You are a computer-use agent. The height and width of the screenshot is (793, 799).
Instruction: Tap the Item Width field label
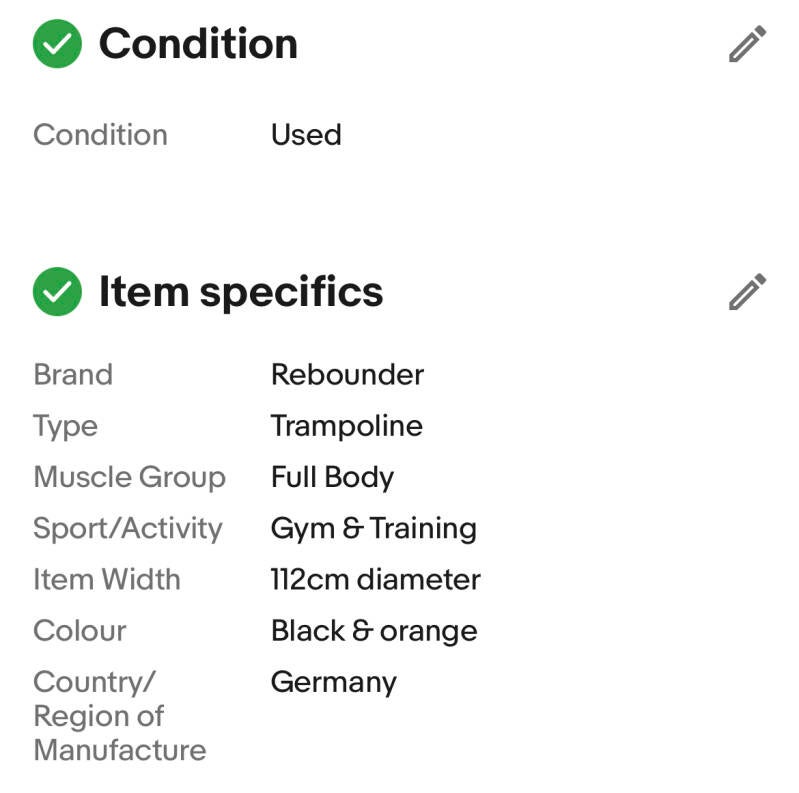[x=107, y=579]
